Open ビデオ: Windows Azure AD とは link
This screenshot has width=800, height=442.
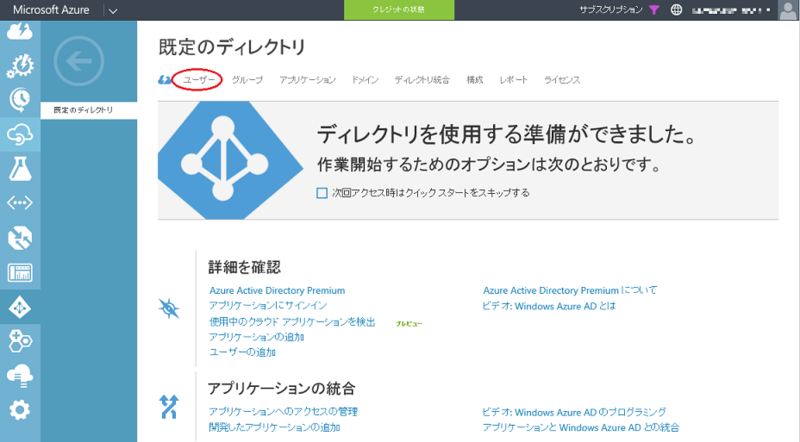tap(549, 306)
